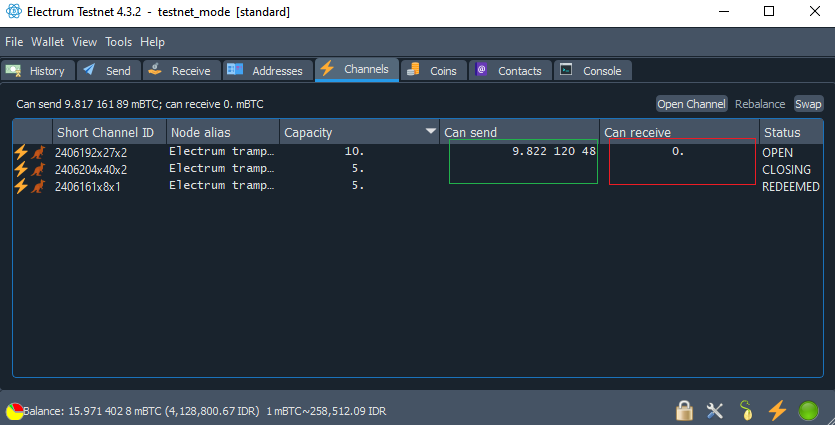835x425 pixels.
Task: Click kangaroo icon of channel 2406161x8x1
Action: tap(38, 187)
